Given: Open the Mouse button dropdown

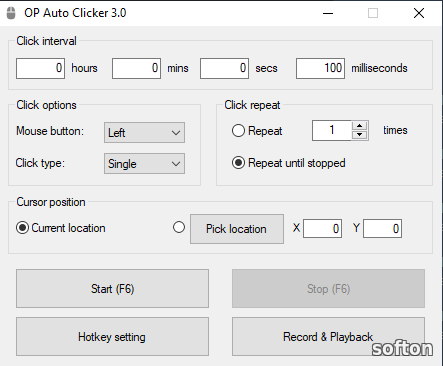Looking at the screenshot, I should click(144, 133).
